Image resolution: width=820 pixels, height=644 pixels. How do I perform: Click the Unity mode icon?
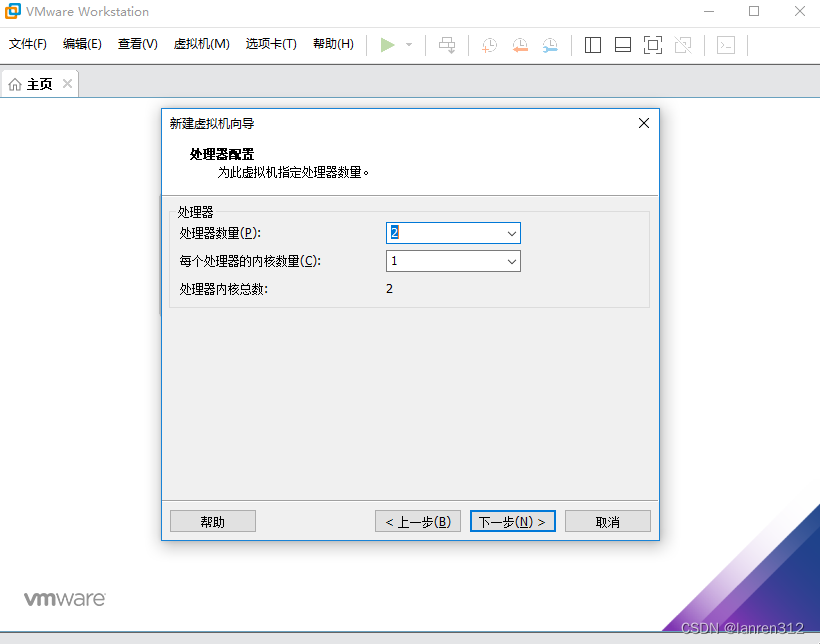pos(683,45)
